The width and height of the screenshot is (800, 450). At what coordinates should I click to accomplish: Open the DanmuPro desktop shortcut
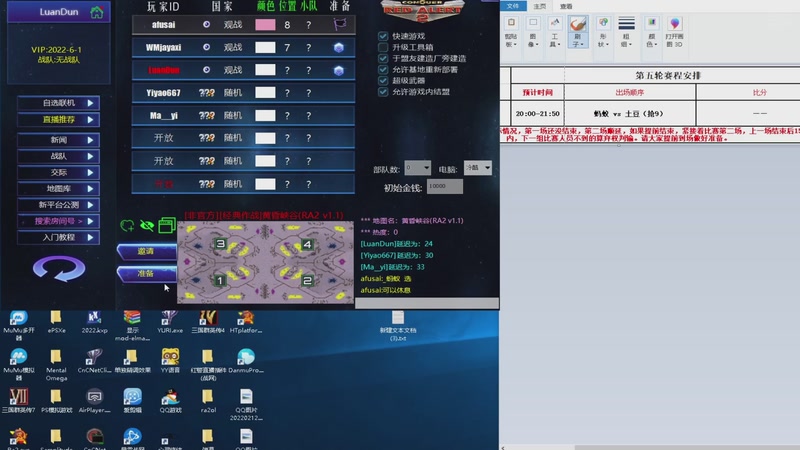[246, 361]
